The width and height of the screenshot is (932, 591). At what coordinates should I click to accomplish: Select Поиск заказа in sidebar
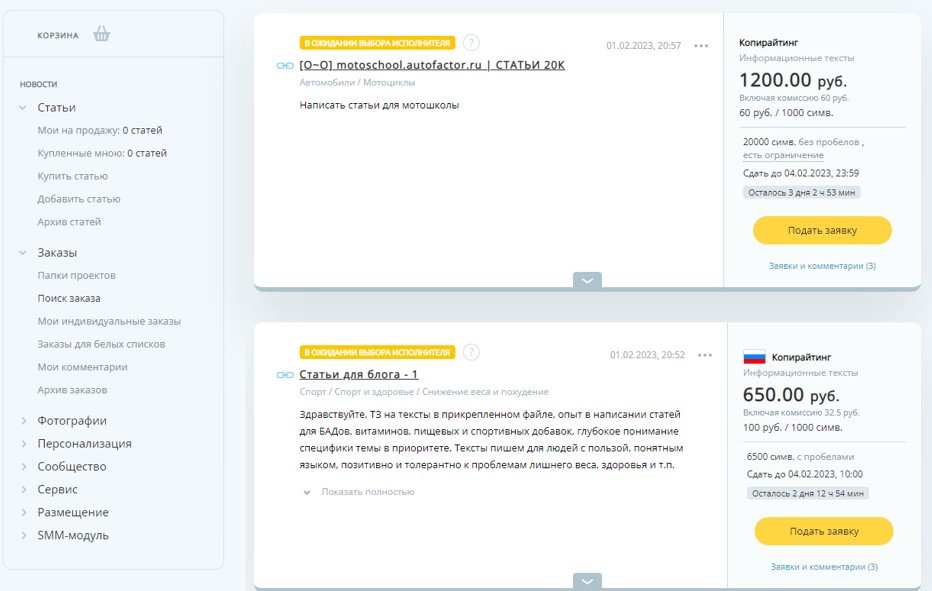[69, 298]
